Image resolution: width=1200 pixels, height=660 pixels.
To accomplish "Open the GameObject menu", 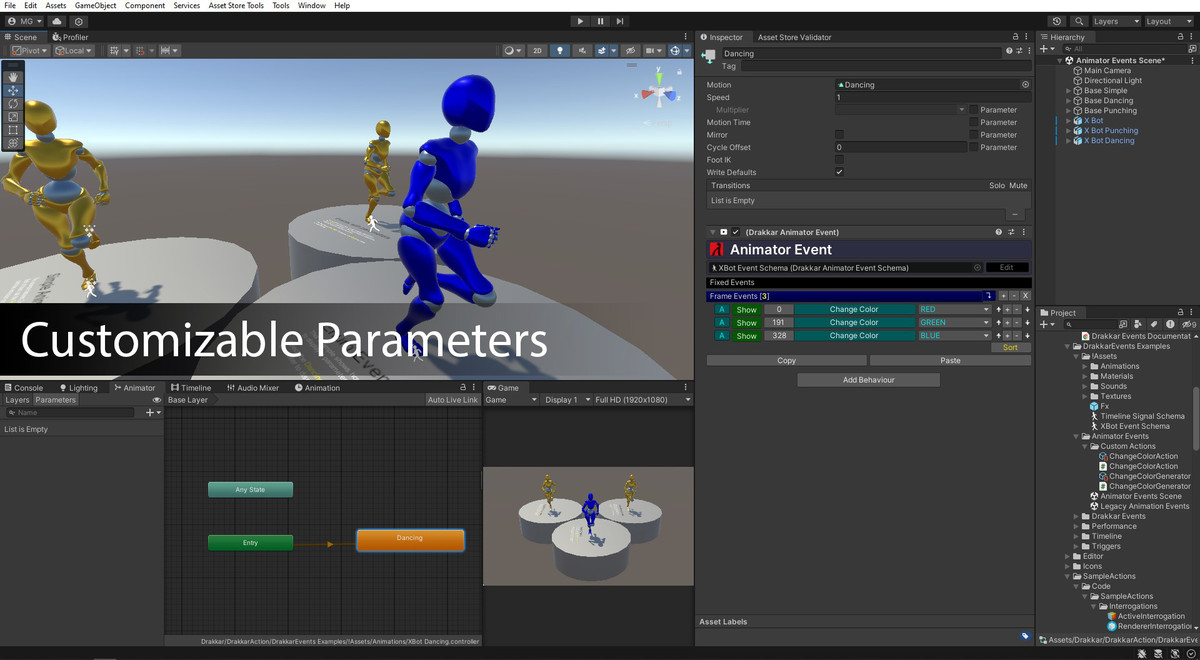I will [96, 6].
